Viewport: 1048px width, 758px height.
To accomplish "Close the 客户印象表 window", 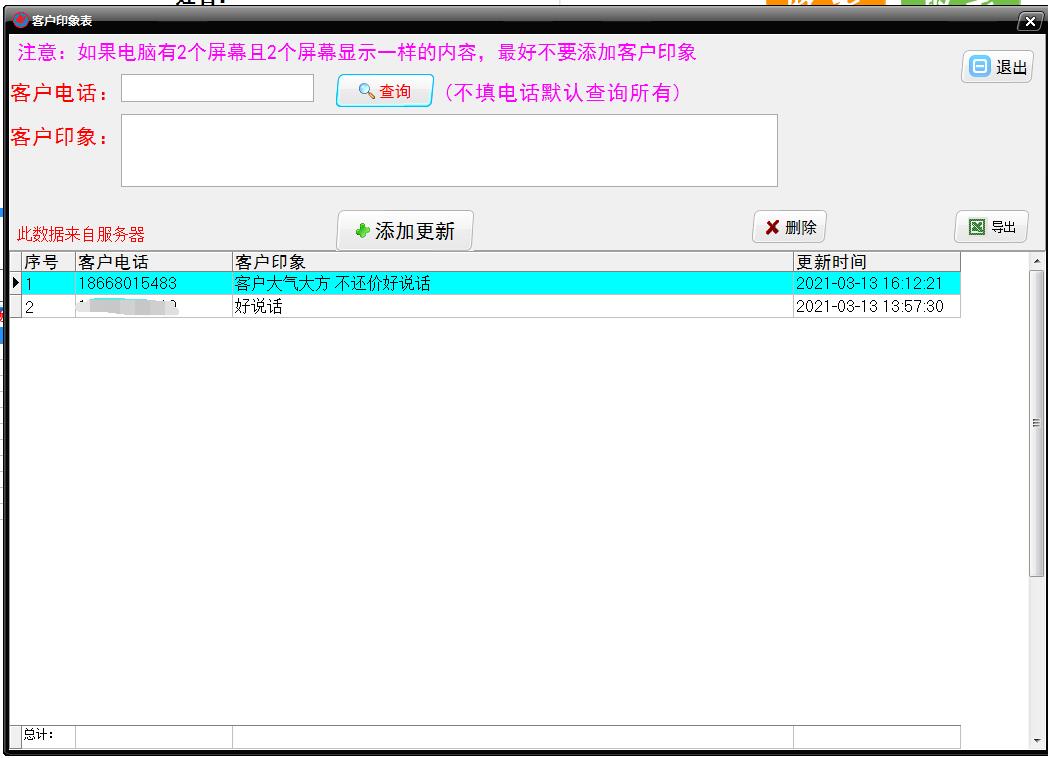I will point(1029,21).
